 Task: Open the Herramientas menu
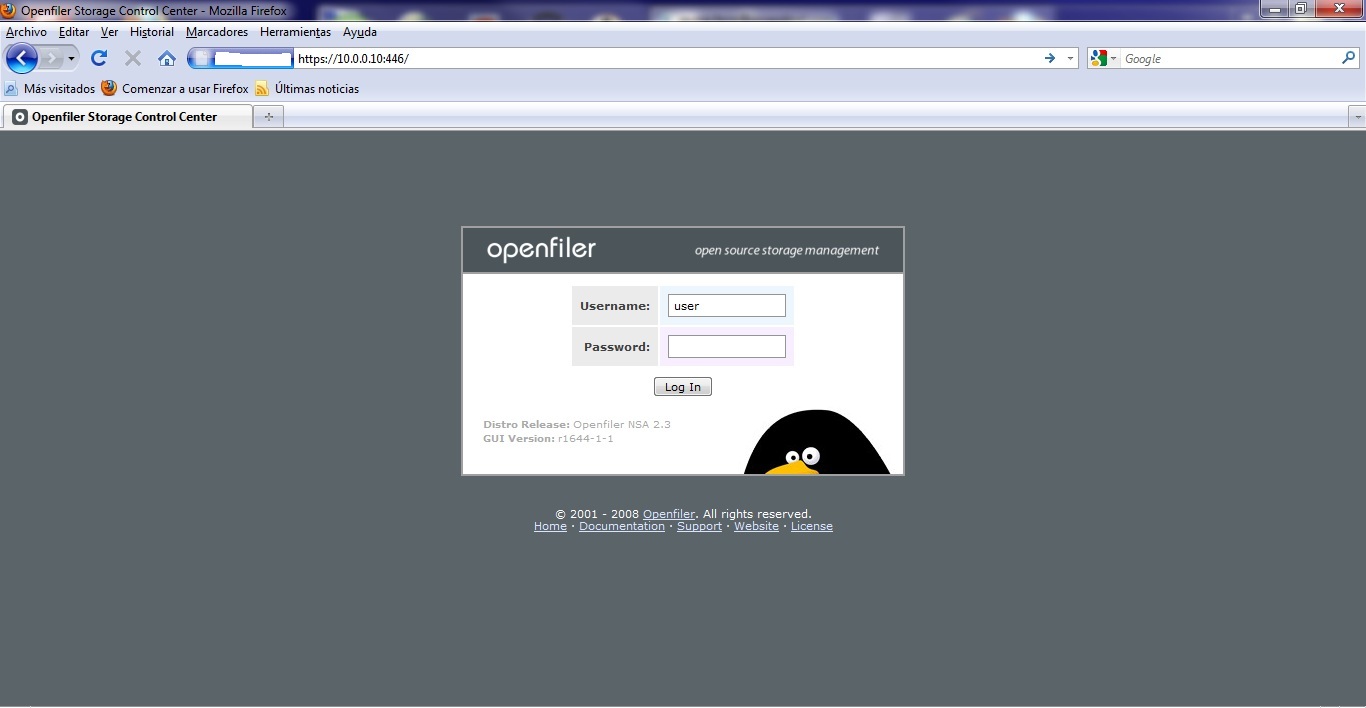(296, 32)
